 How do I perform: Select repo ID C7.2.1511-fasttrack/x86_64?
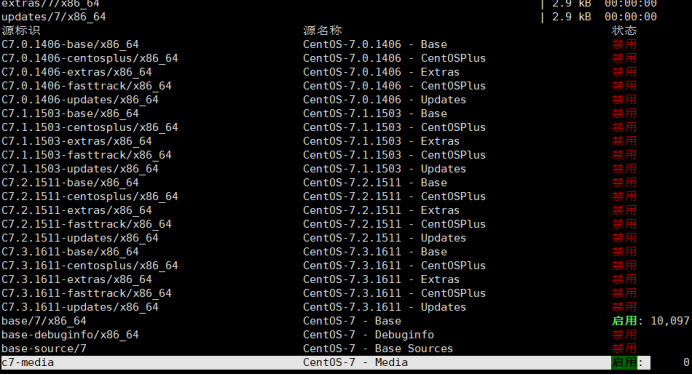point(86,224)
